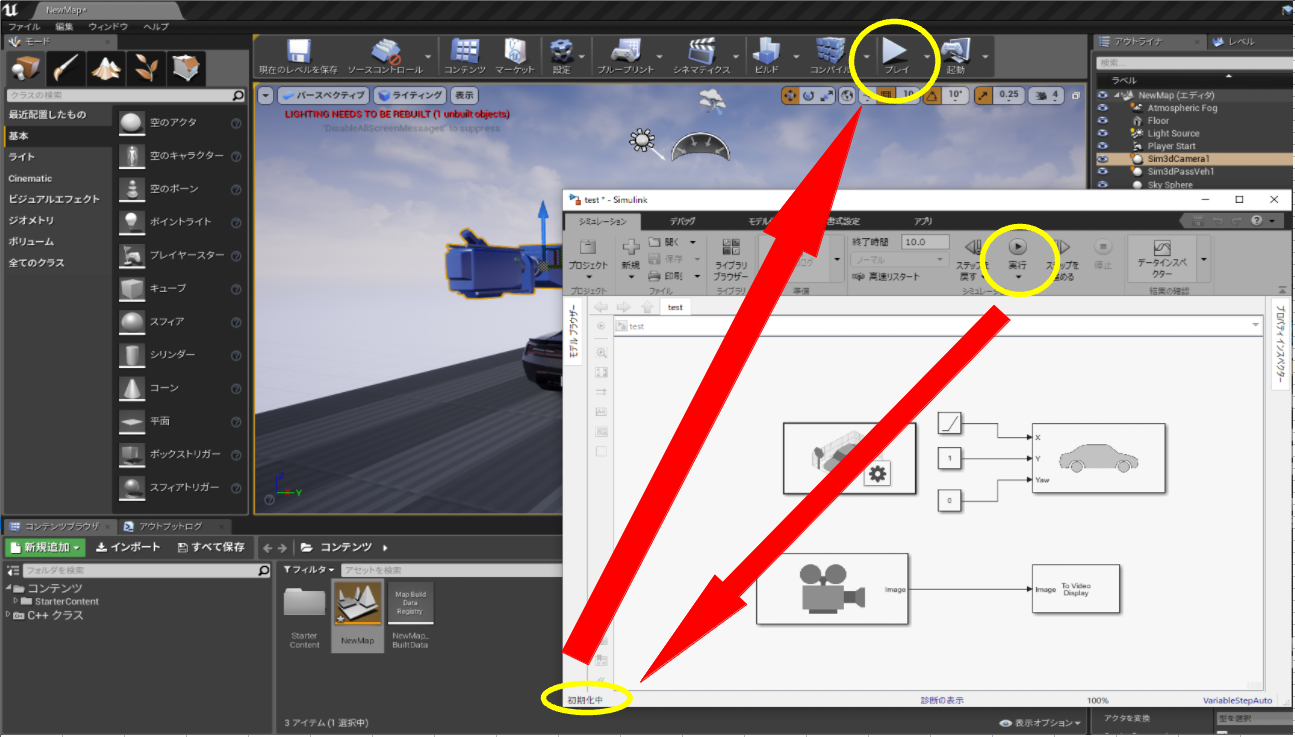Open Source Control dropdown arrow

tap(430, 57)
